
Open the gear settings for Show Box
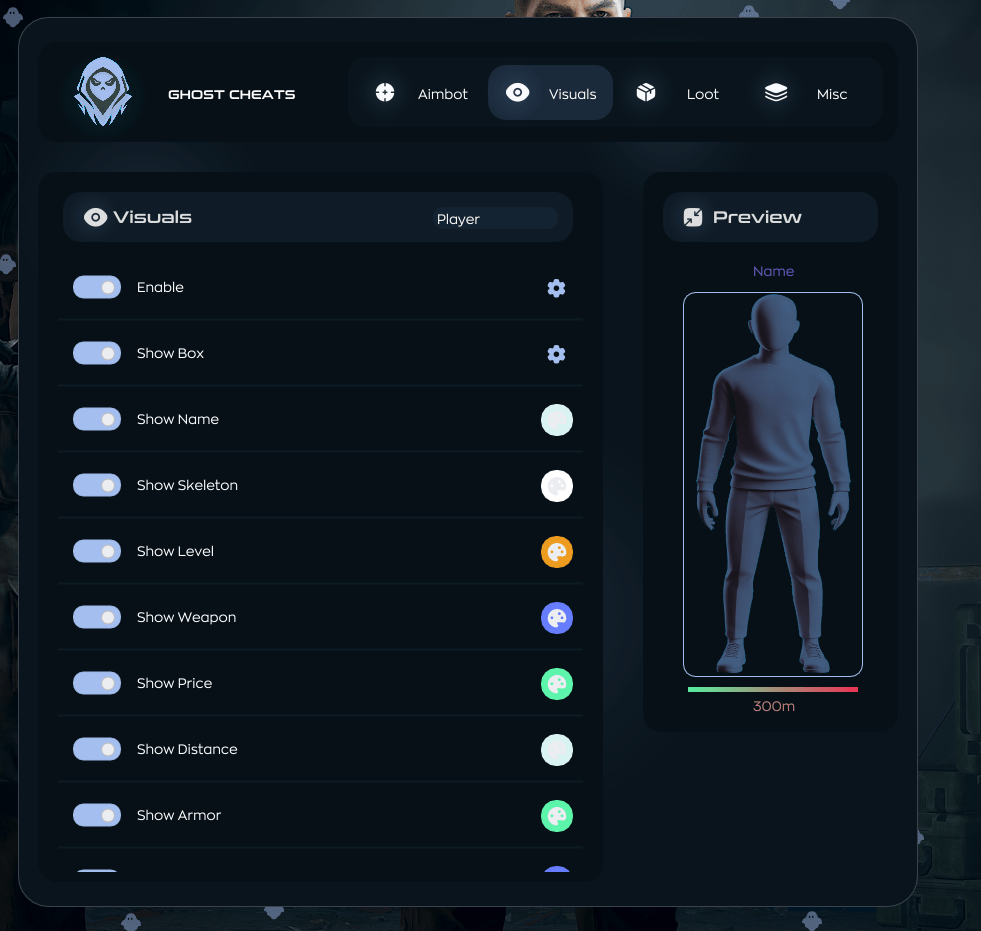click(x=556, y=354)
